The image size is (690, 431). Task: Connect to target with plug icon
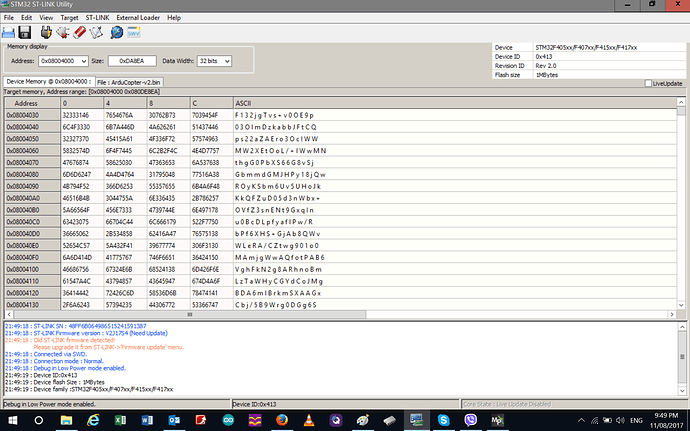point(46,33)
